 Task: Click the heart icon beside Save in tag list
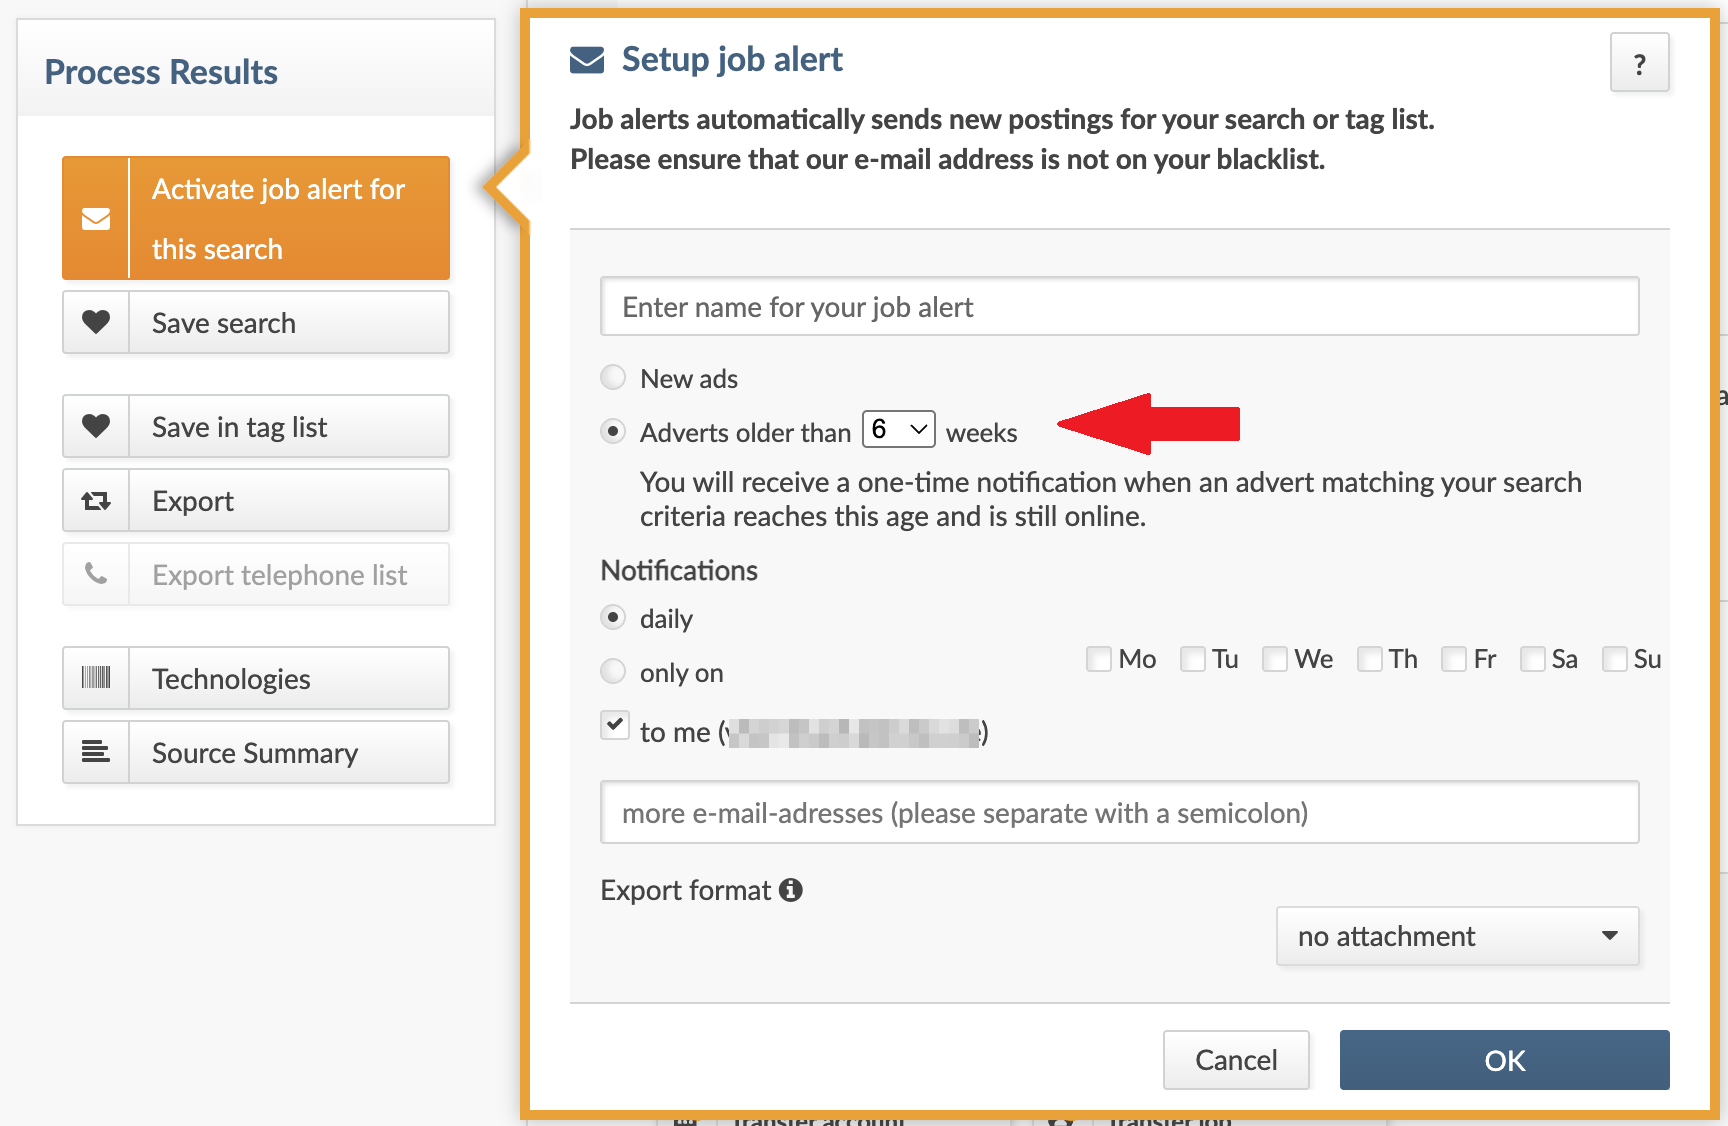click(x=96, y=426)
